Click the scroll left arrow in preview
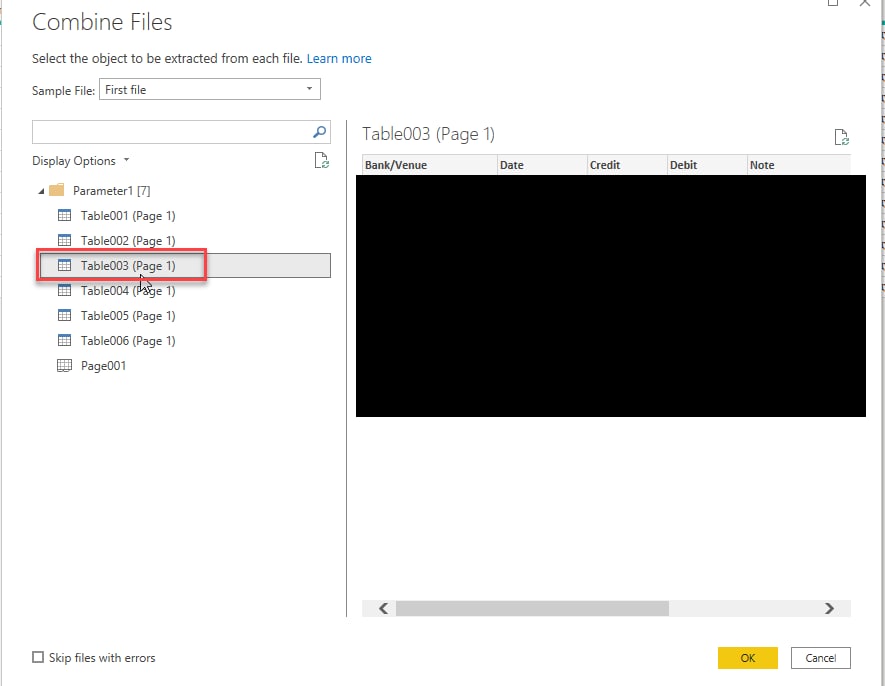Screen dimensions: 885x686 click(x=384, y=608)
